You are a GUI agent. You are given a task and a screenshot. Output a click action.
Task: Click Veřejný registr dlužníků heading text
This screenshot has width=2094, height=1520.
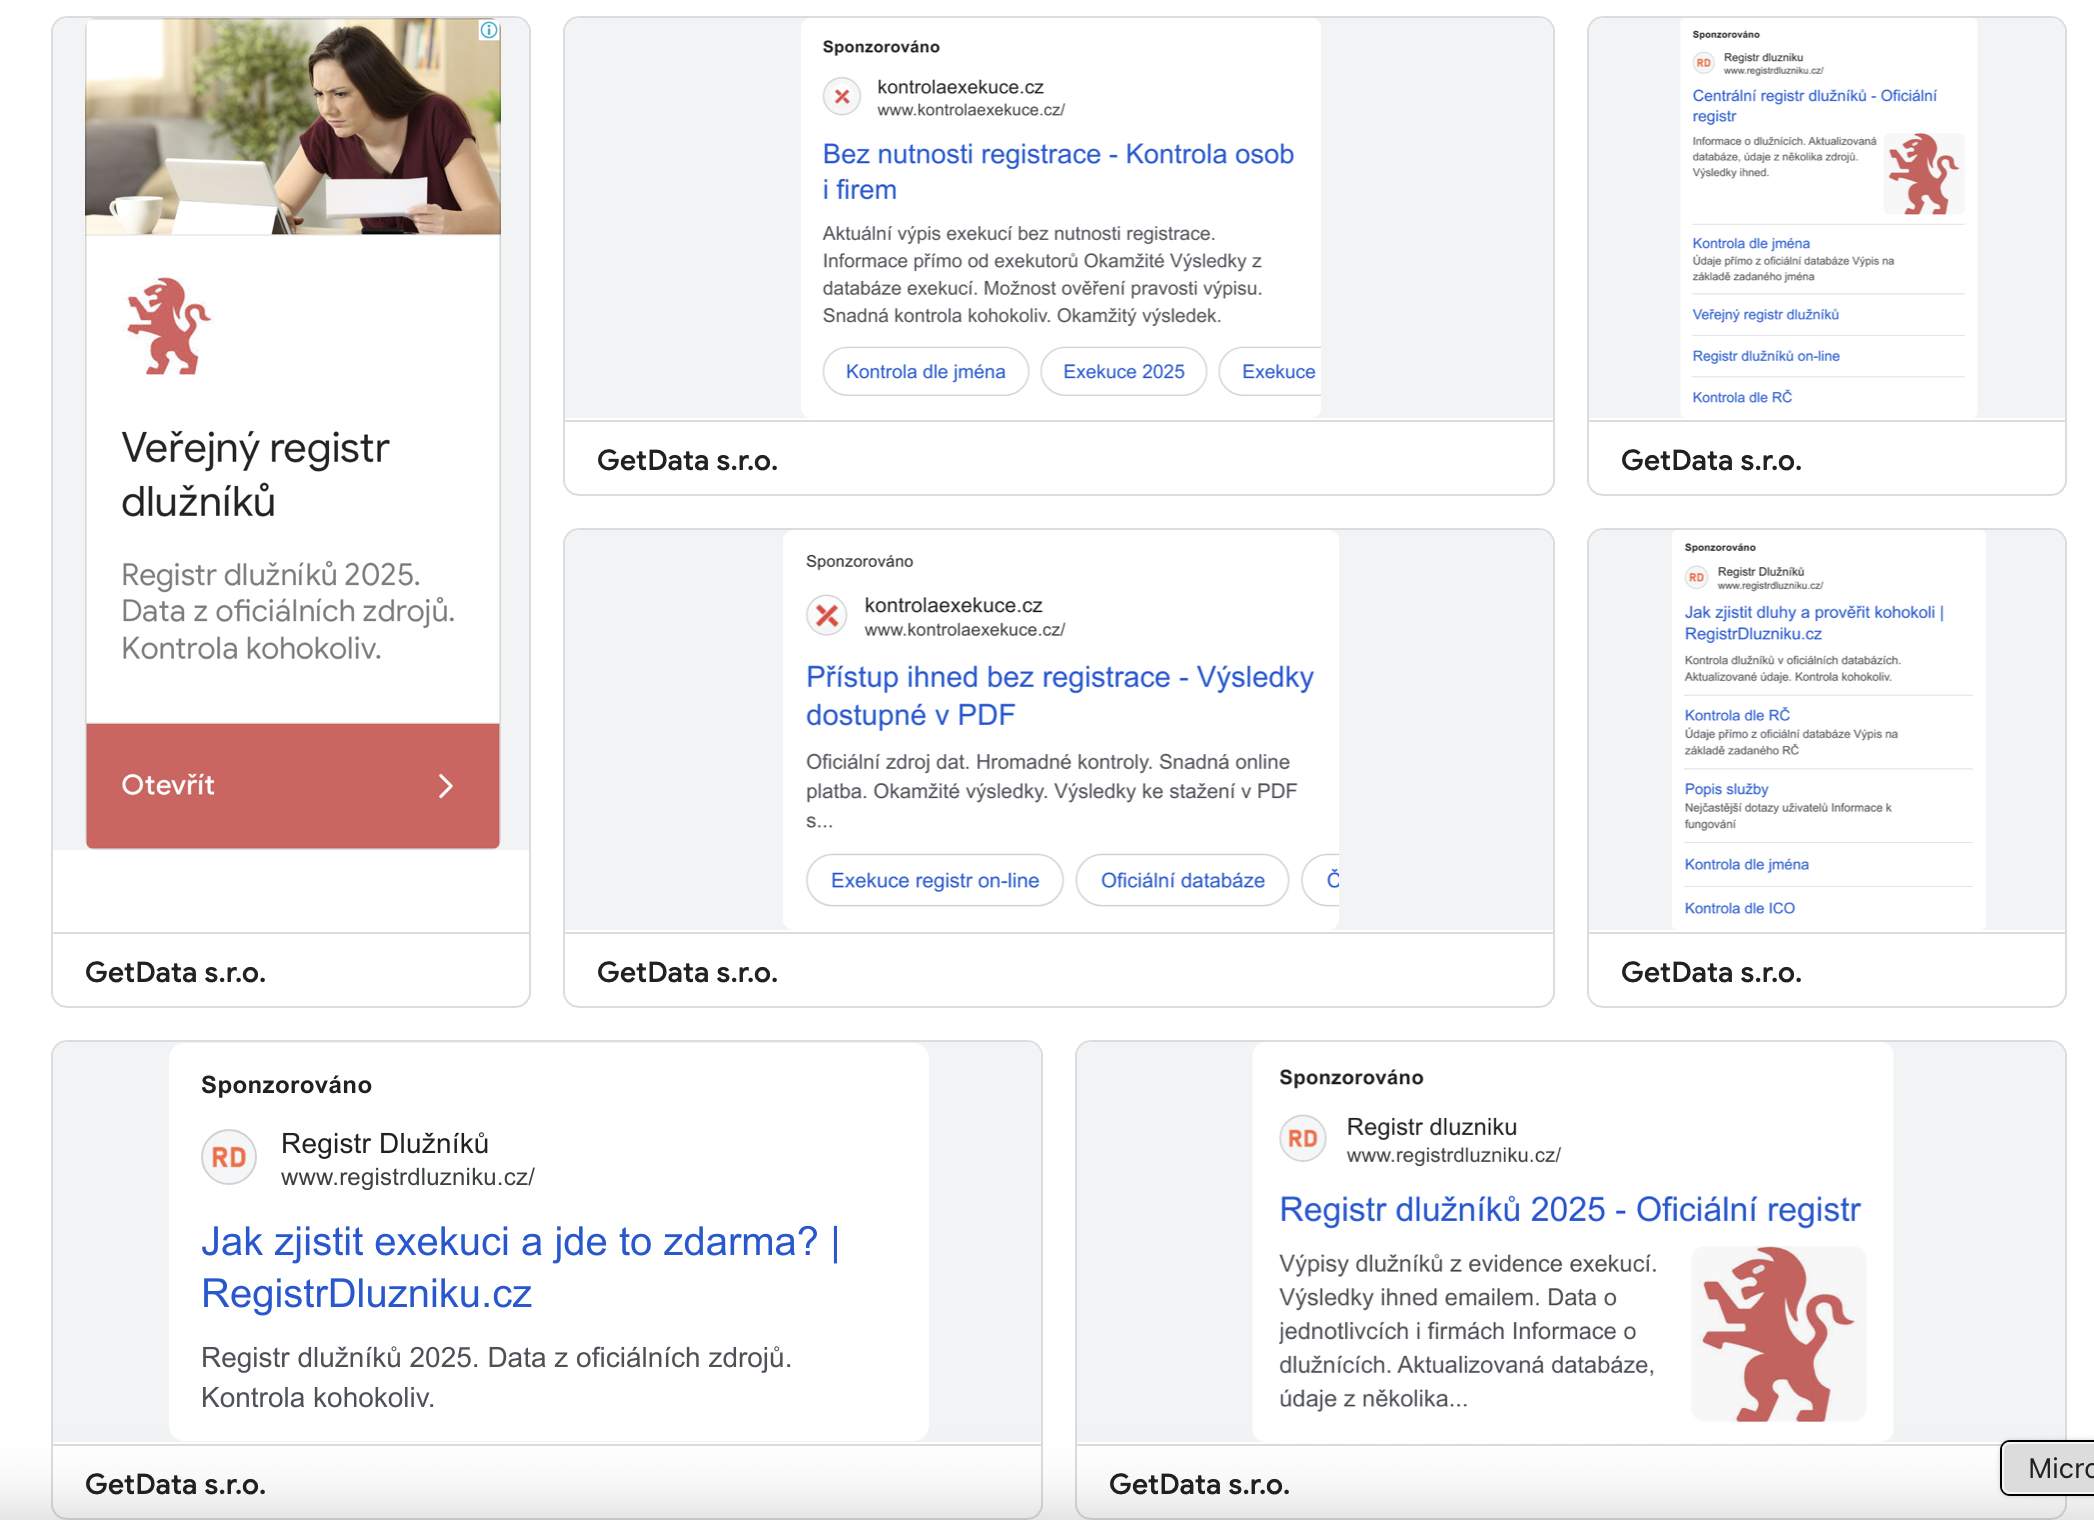255,474
